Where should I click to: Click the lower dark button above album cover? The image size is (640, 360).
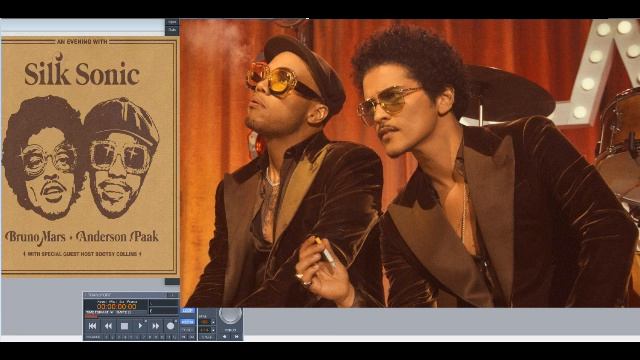pyautogui.click(x=172, y=30)
